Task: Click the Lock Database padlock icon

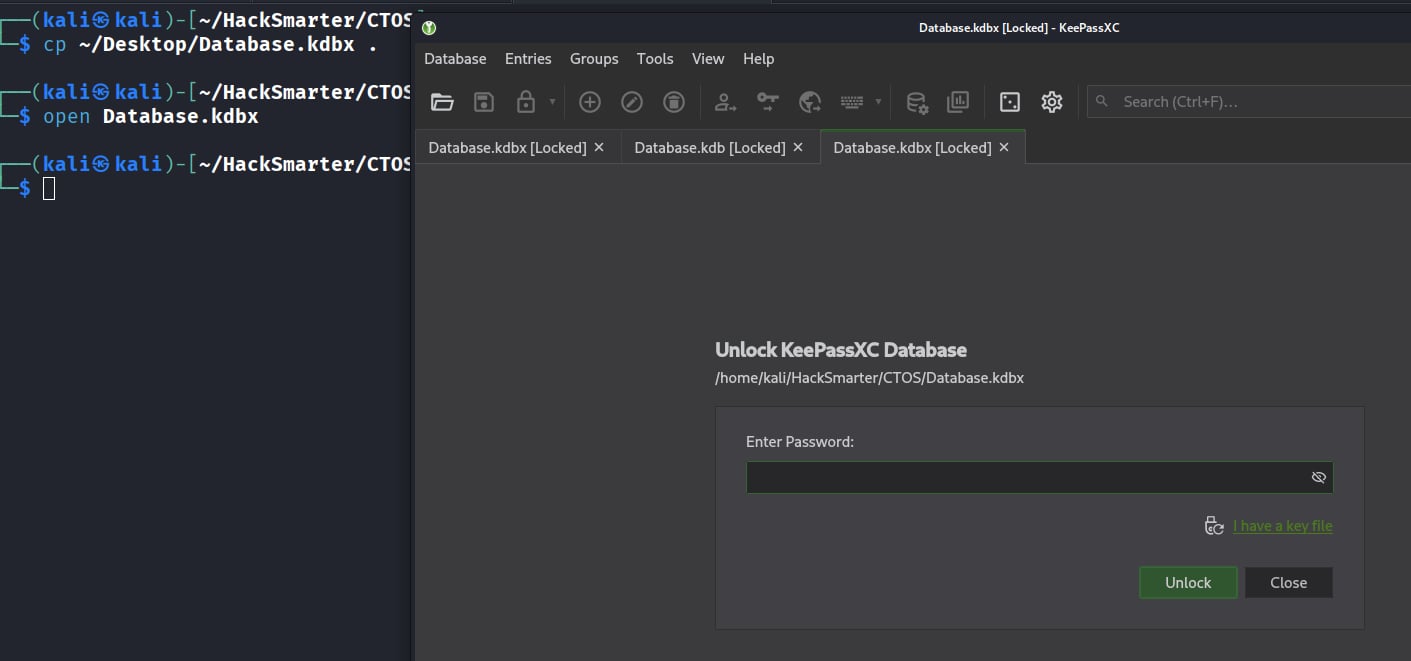Action: [526, 102]
